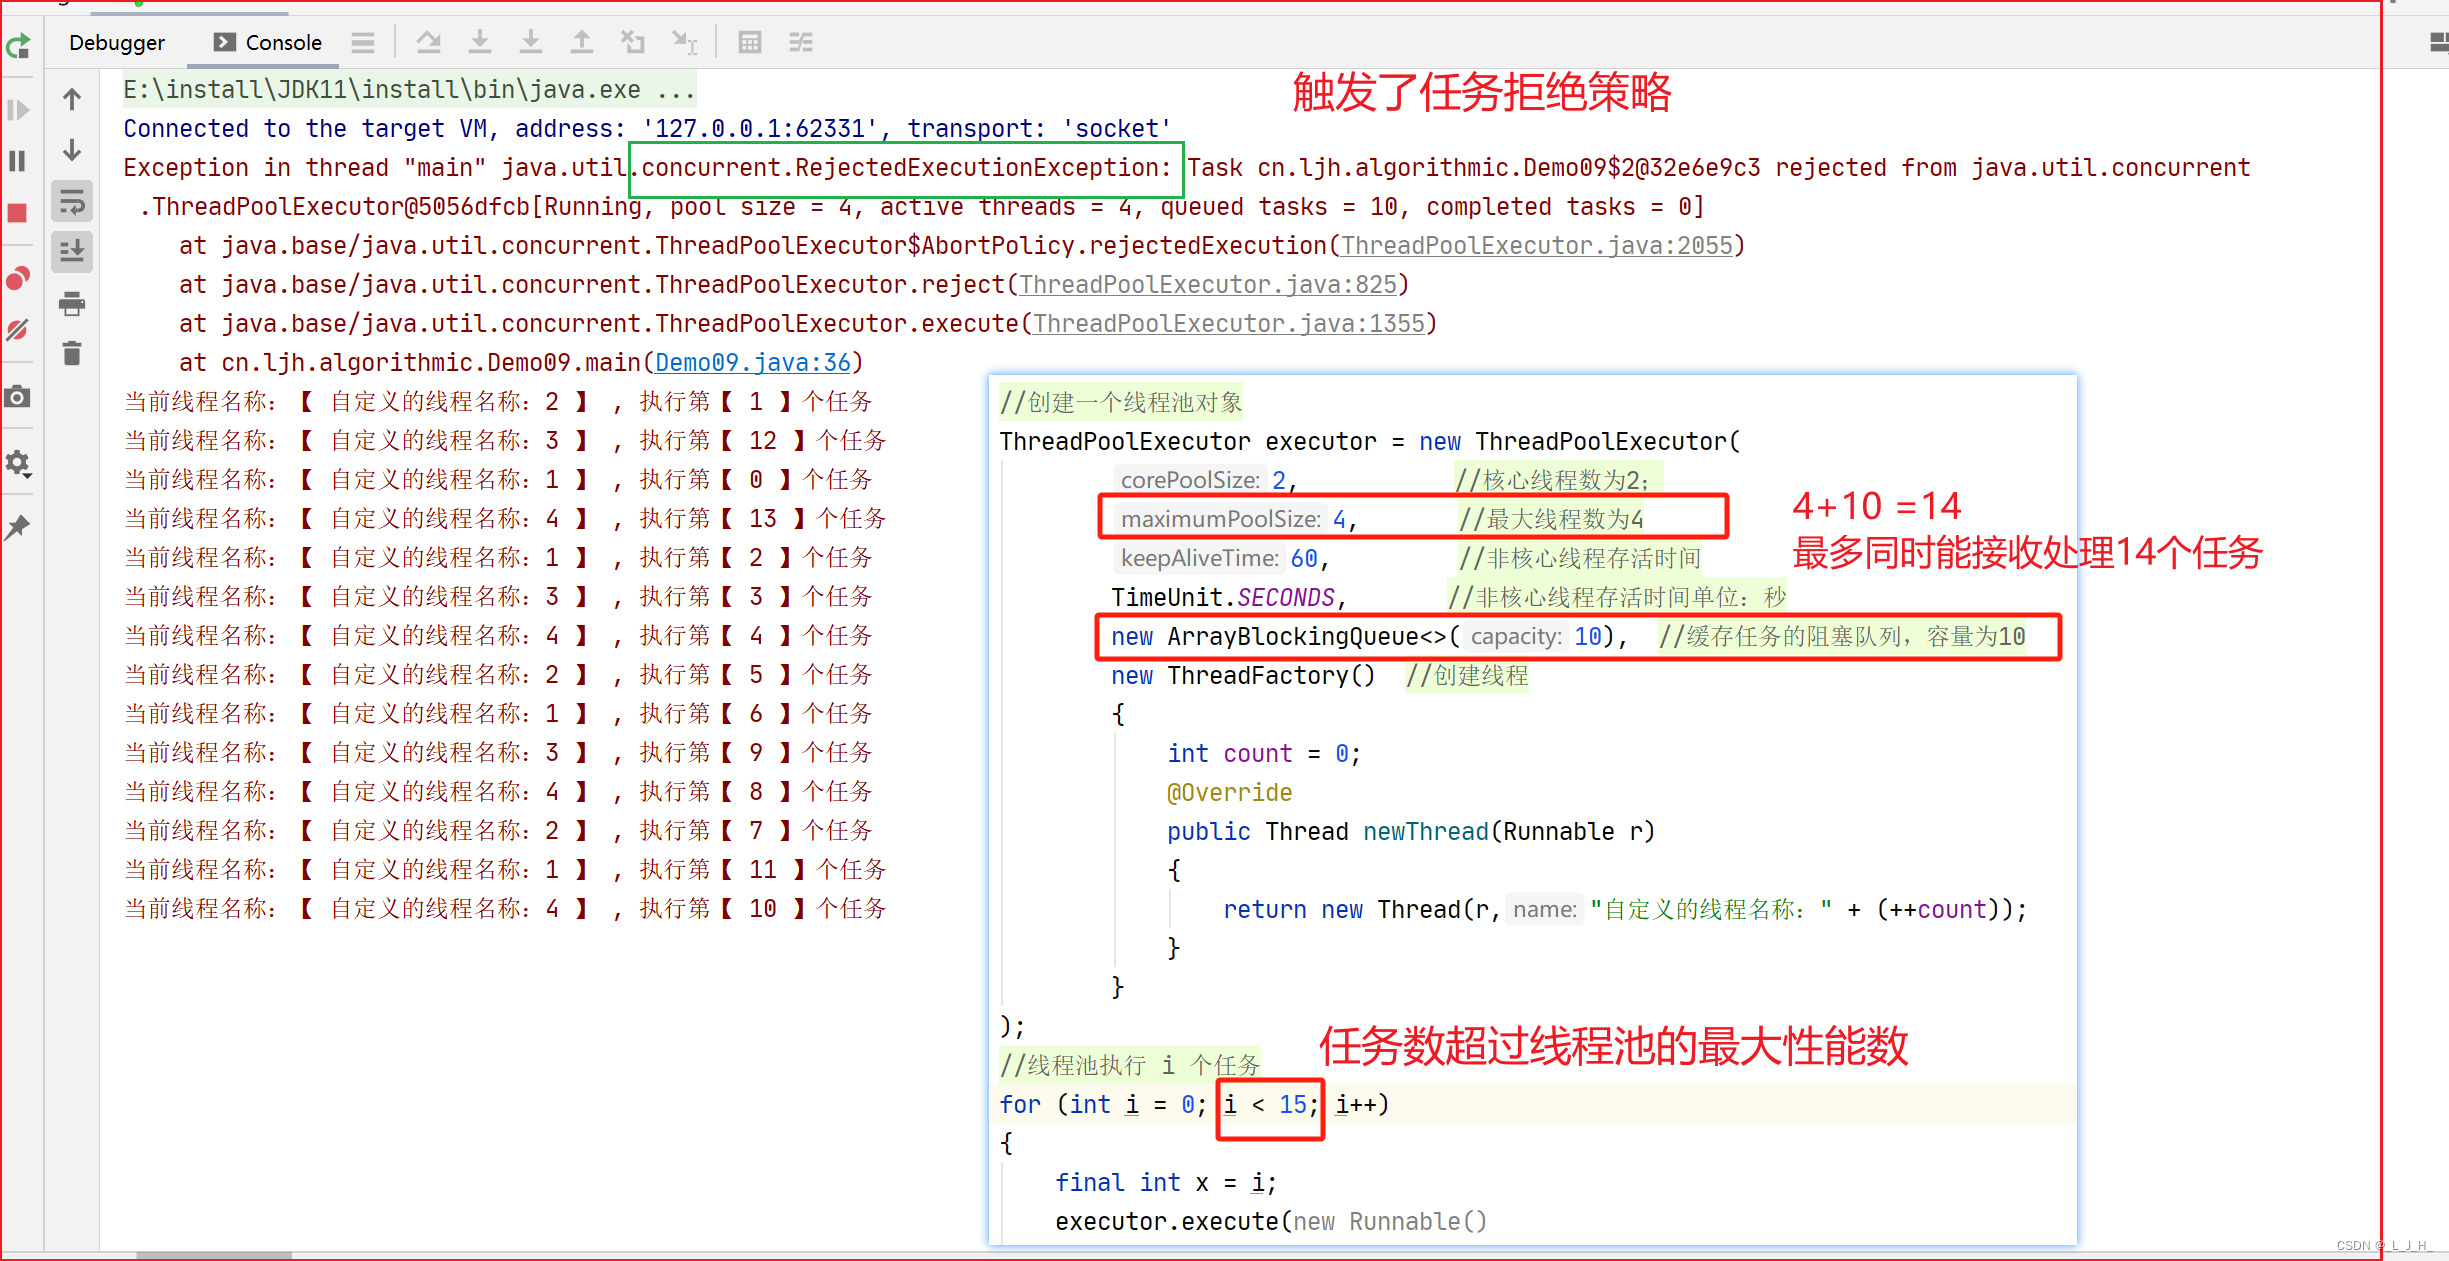Image resolution: width=2449 pixels, height=1261 pixels.
Task: Click 'int count = 0;' code line
Action: tap(1264, 754)
